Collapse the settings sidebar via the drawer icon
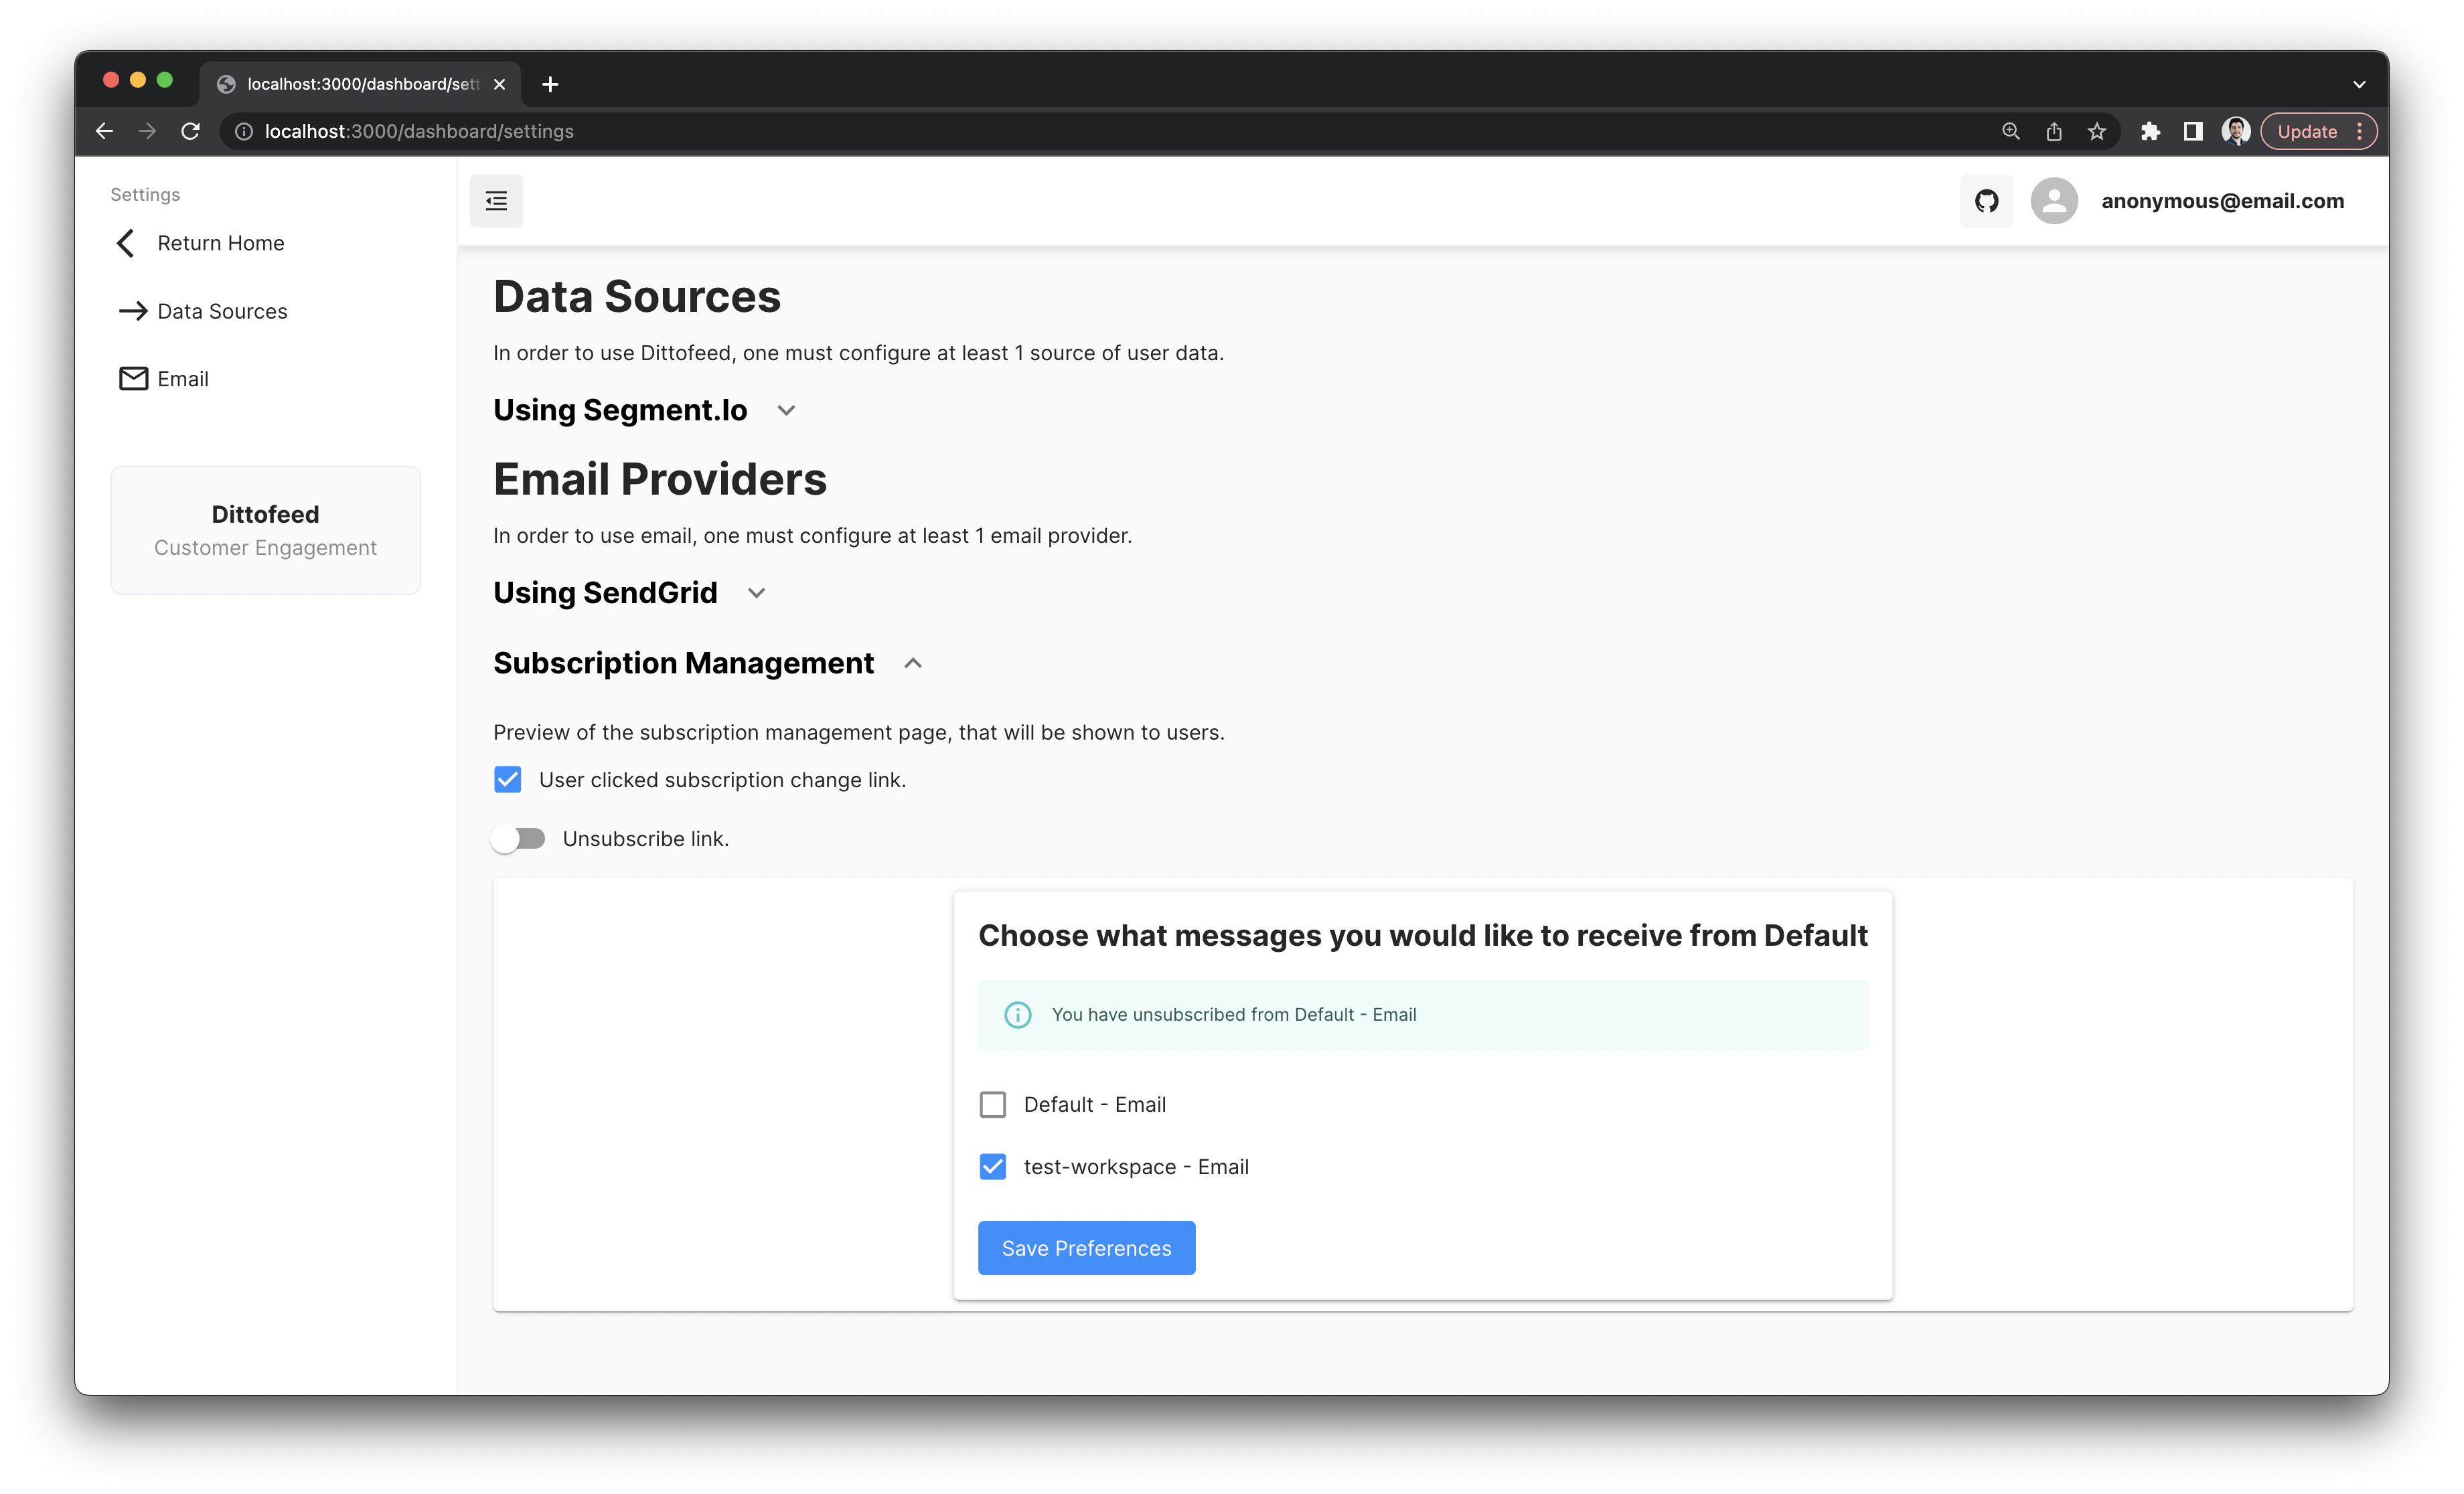The height and width of the screenshot is (1494, 2464). (496, 200)
